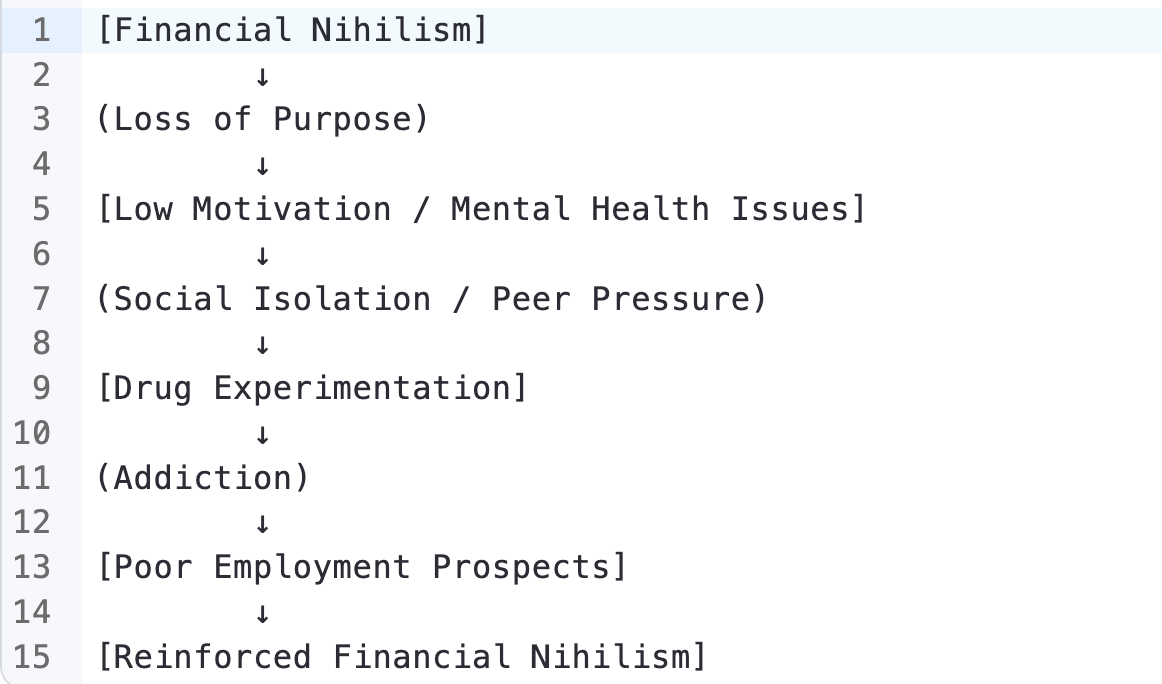Place cursor in '(Loss of Purpose)' text
This screenshot has height=684, width=1162.
(262, 120)
